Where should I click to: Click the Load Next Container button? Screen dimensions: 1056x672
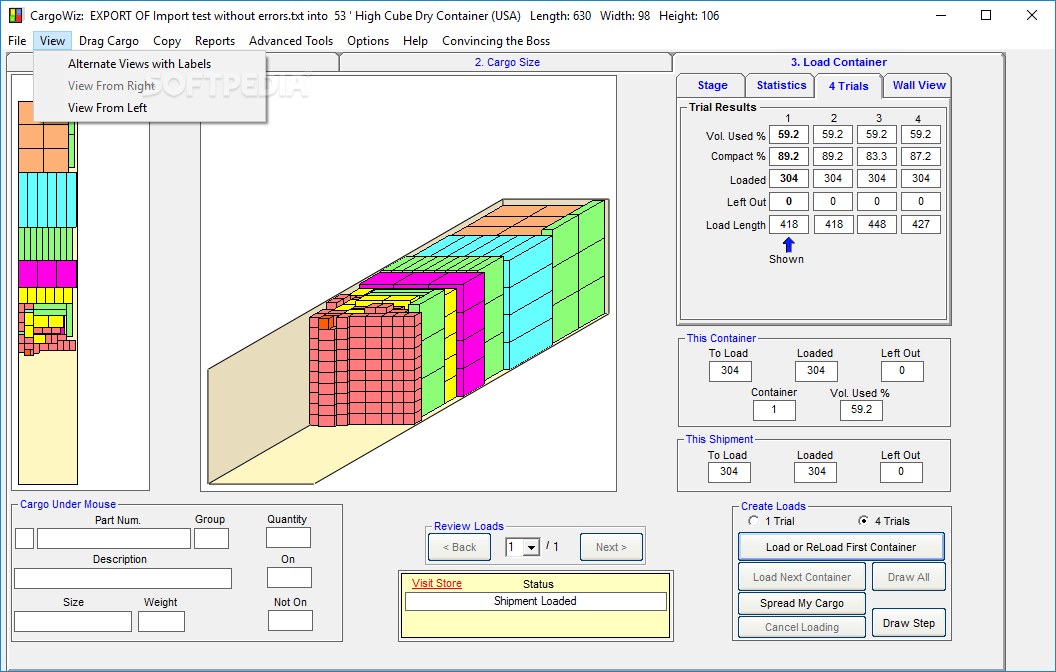click(x=801, y=577)
